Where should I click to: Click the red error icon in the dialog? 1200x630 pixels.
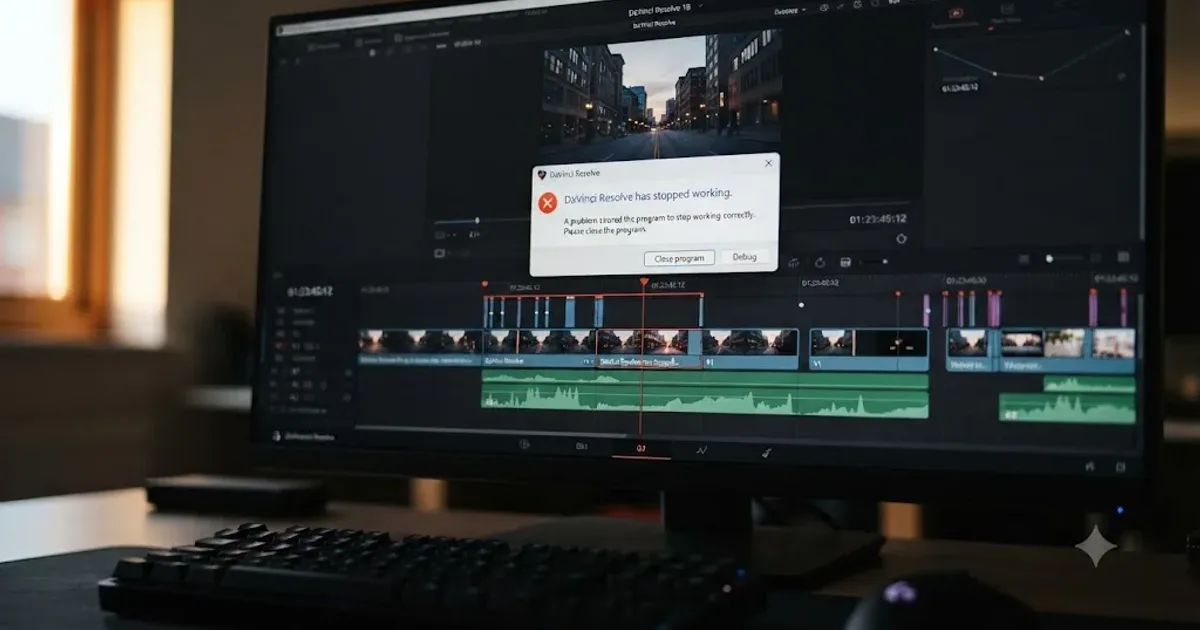point(547,203)
